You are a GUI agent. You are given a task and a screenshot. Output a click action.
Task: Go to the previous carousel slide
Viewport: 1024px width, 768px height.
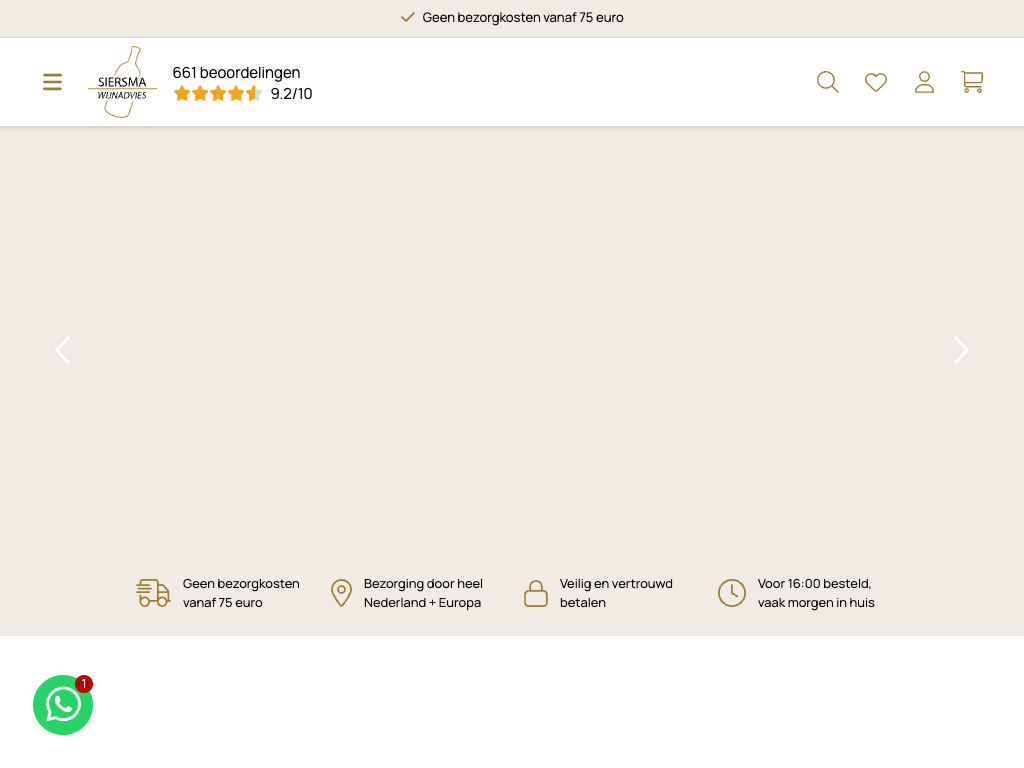tap(62, 350)
